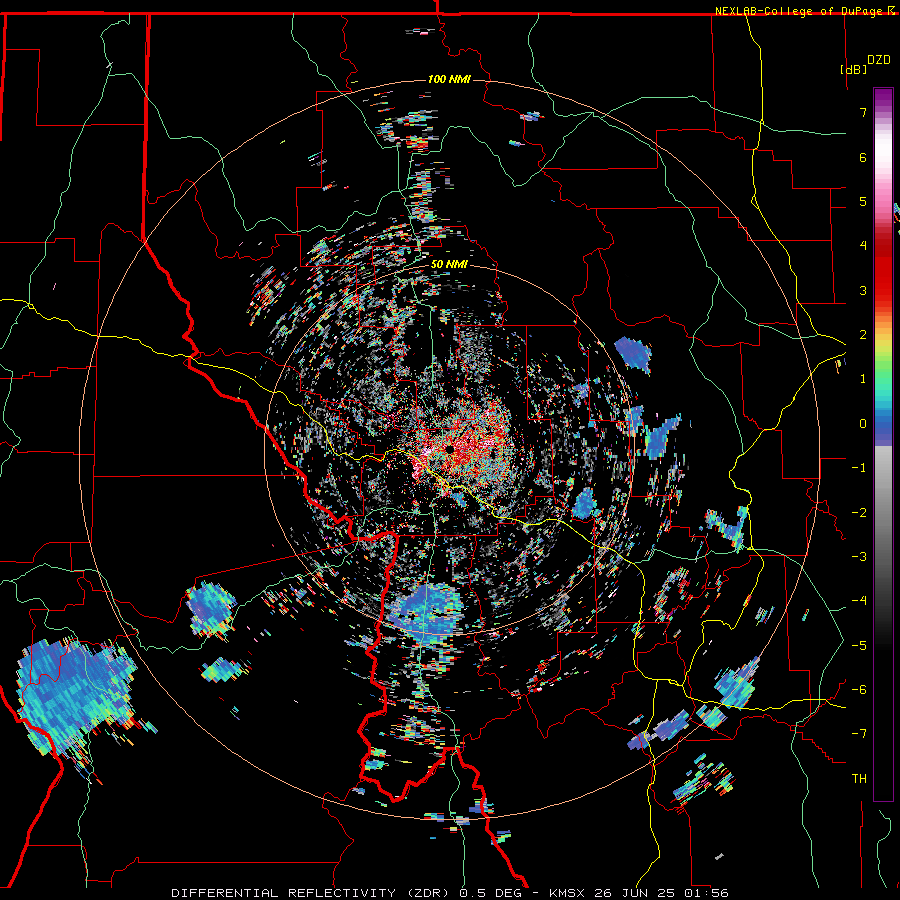Click the 0 value on the color scale
The height and width of the screenshot is (900, 900).
[x=863, y=424]
